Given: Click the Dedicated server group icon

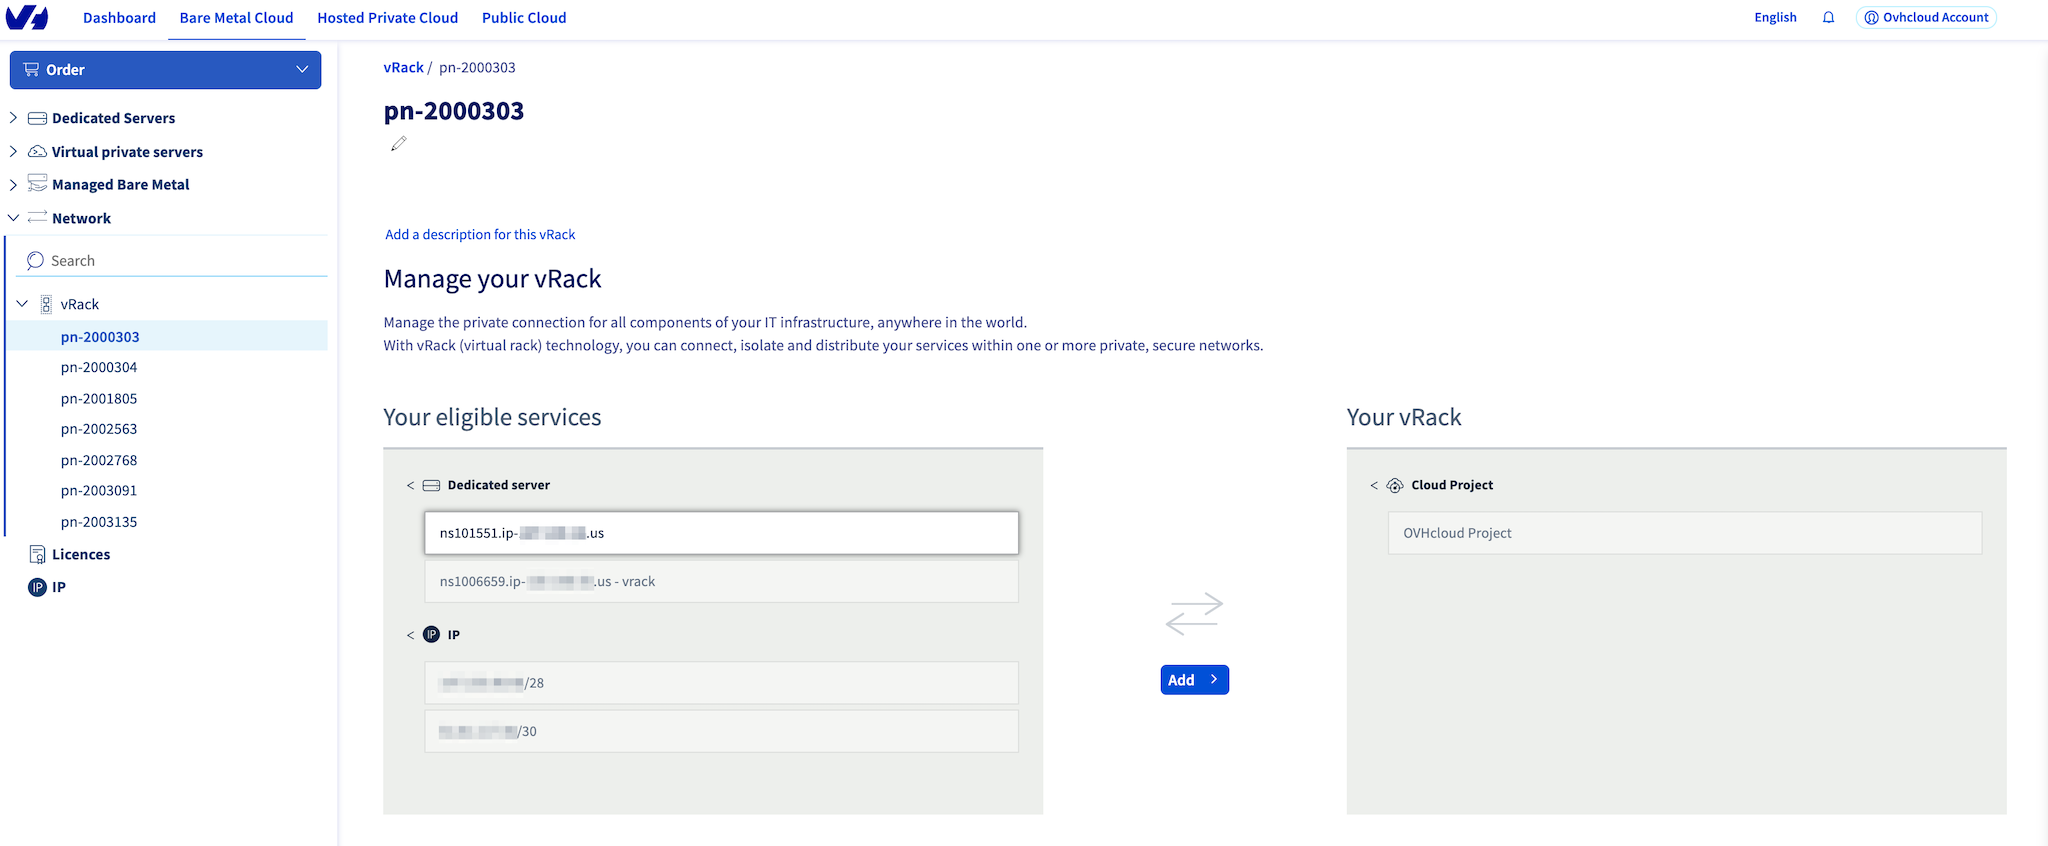Looking at the screenshot, I should (x=431, y=485).
